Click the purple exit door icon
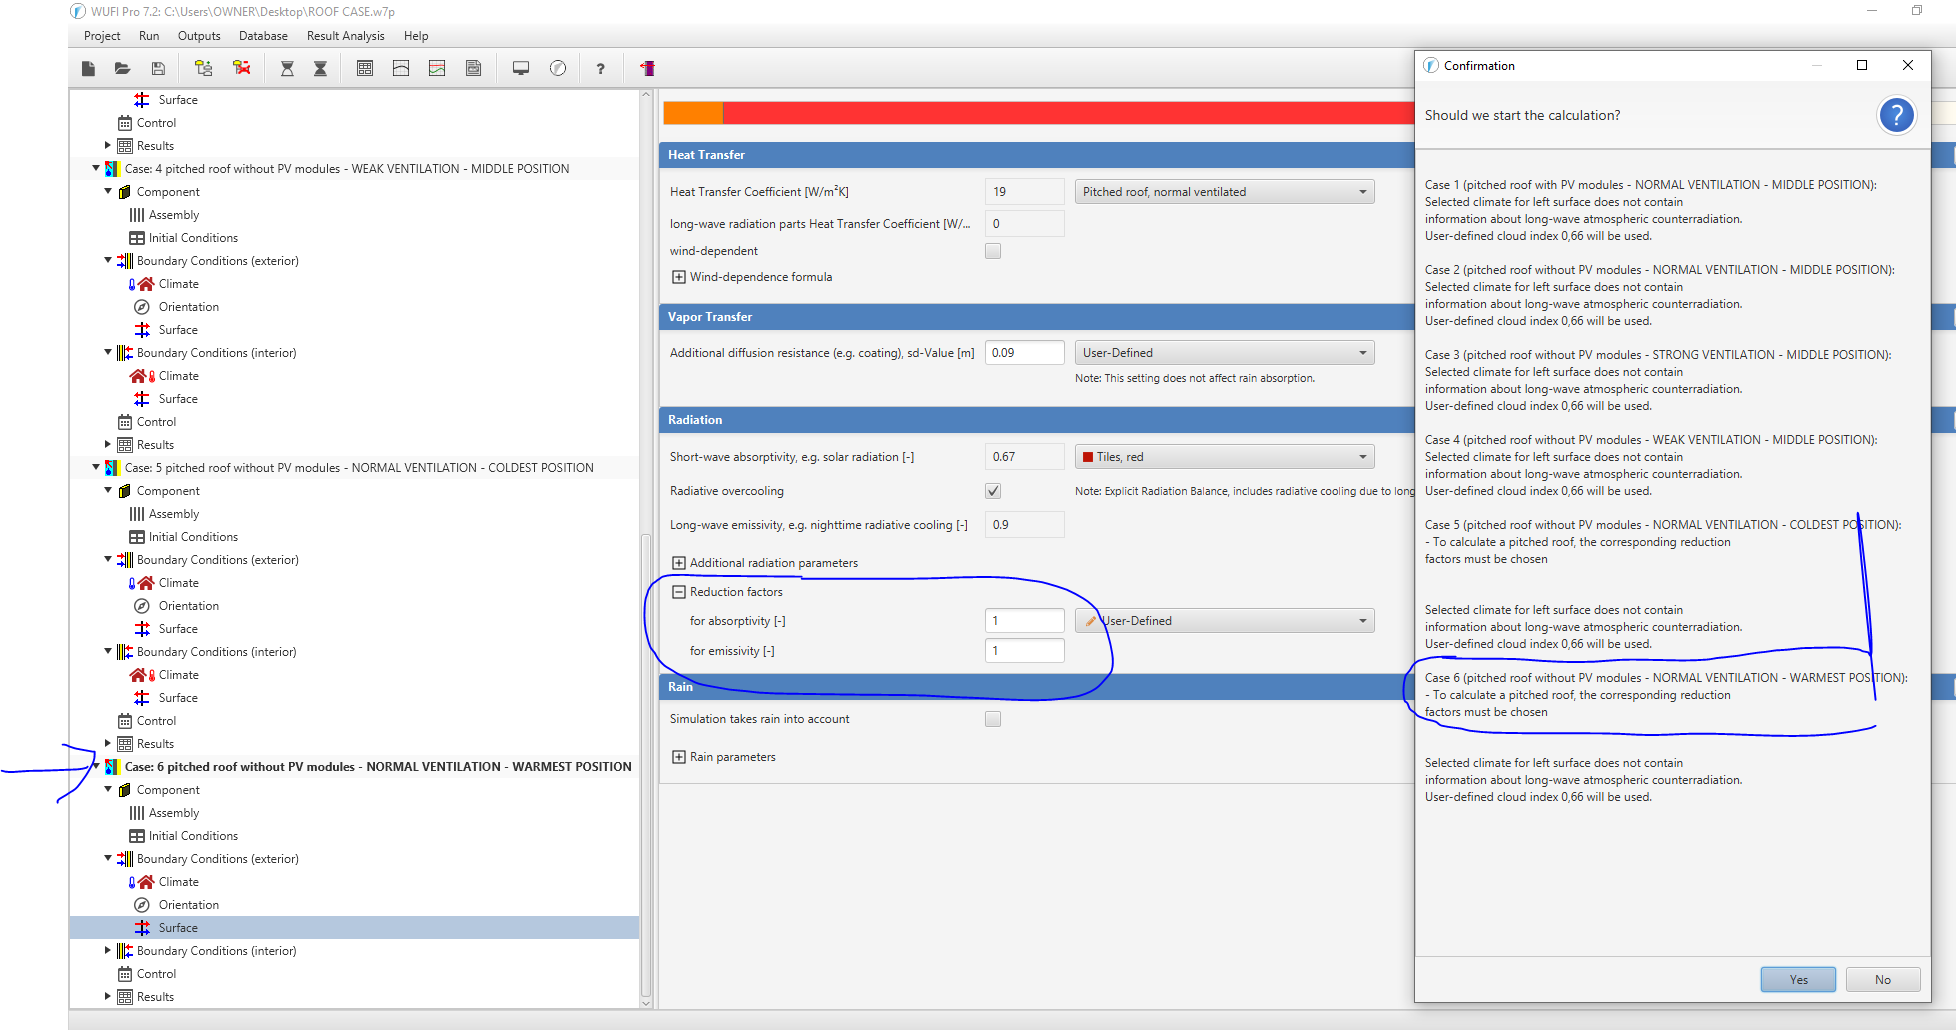The height and width of the screenshot is (1030, 1956). point(647,68)
